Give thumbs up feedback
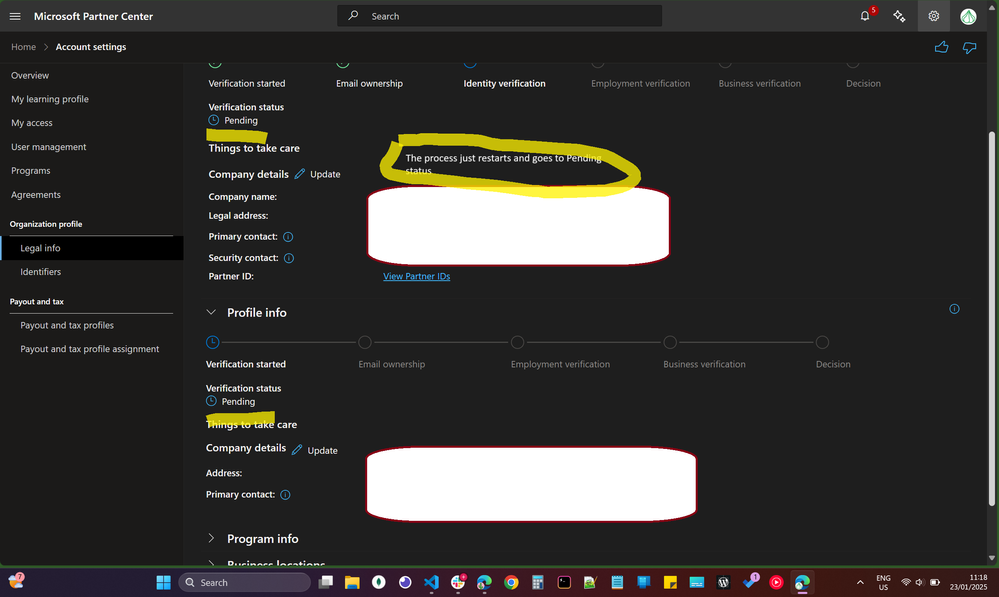 click(x=941, y=47)
